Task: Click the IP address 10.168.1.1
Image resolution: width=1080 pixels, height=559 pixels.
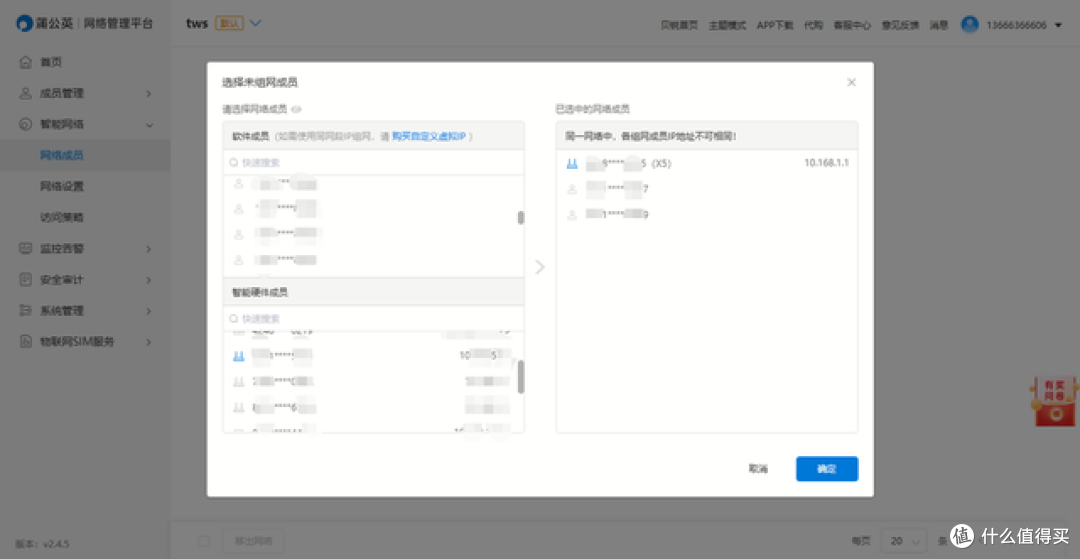Action: [827, 163]
